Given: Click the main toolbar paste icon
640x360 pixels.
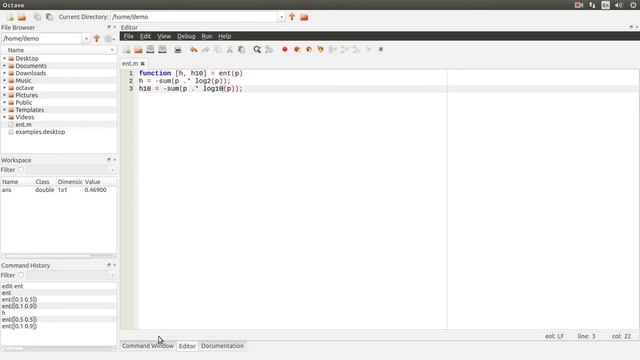Looking at the screenshot, I should [x=49, y=17].
